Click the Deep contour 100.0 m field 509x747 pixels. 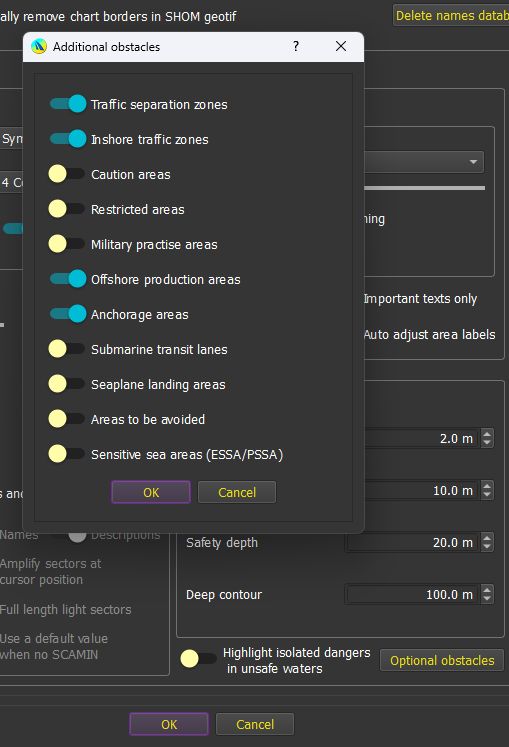(x=413, y=595)
